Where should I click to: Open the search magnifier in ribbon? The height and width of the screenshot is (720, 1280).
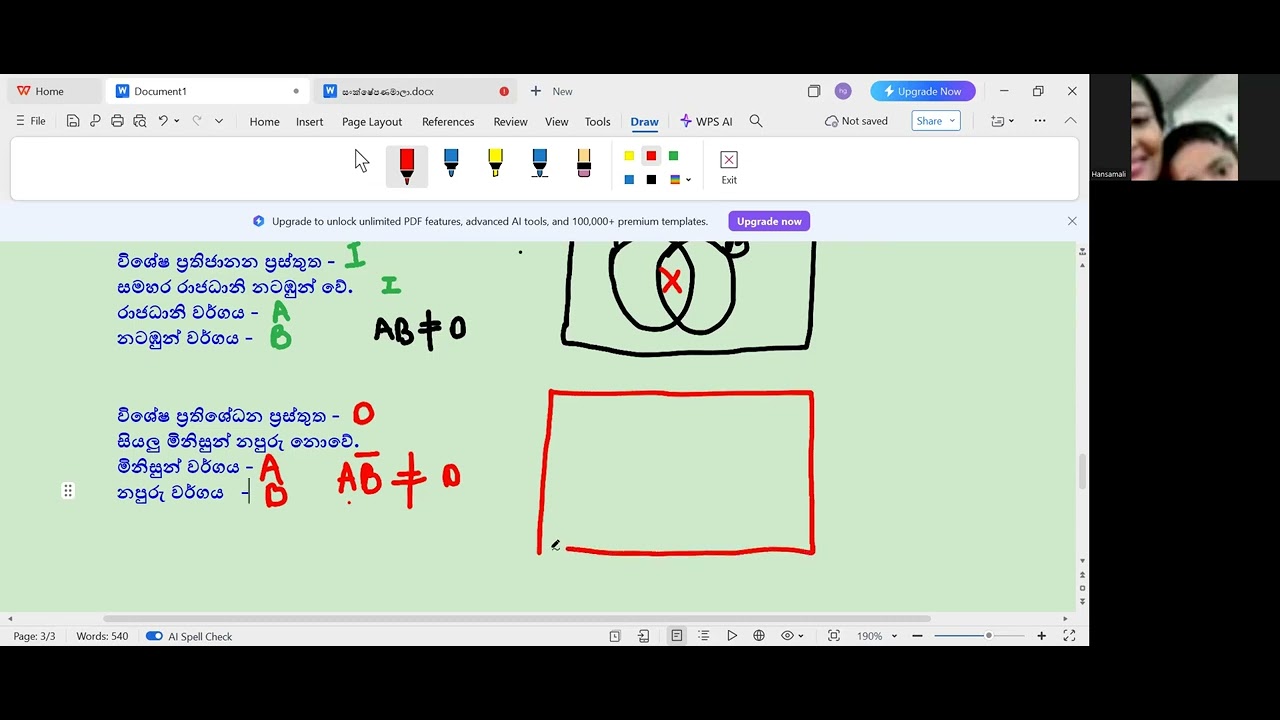pyautogui.click(x=756, y=121)
